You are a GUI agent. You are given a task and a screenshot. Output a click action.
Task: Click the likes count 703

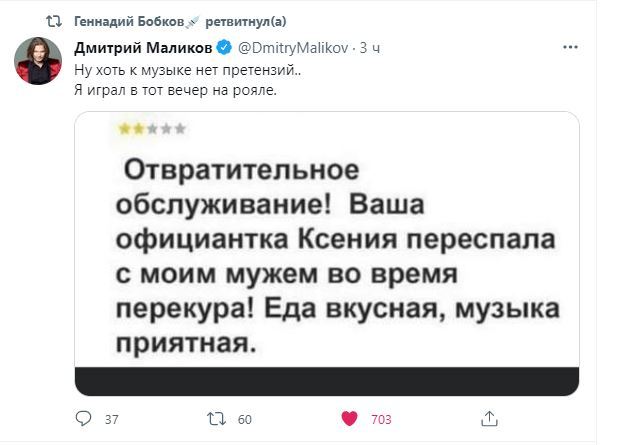pos(381,420)
